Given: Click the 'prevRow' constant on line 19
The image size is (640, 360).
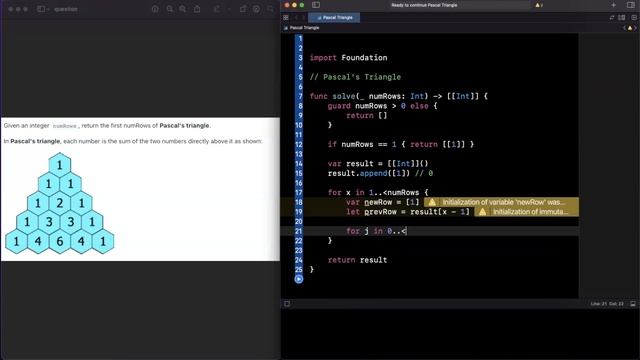Looking at the screenshot, I should [x=380, y=212].
